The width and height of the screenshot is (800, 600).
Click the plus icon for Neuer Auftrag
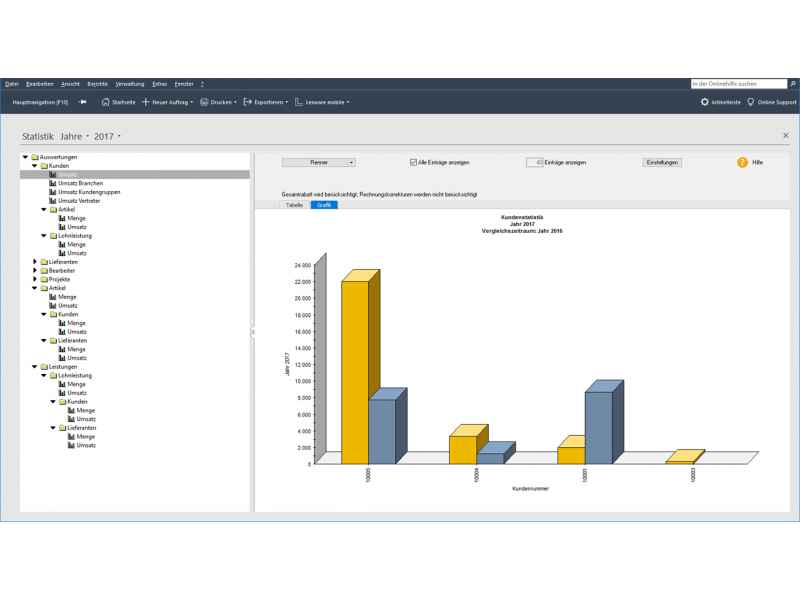click(x=146, y=102)
